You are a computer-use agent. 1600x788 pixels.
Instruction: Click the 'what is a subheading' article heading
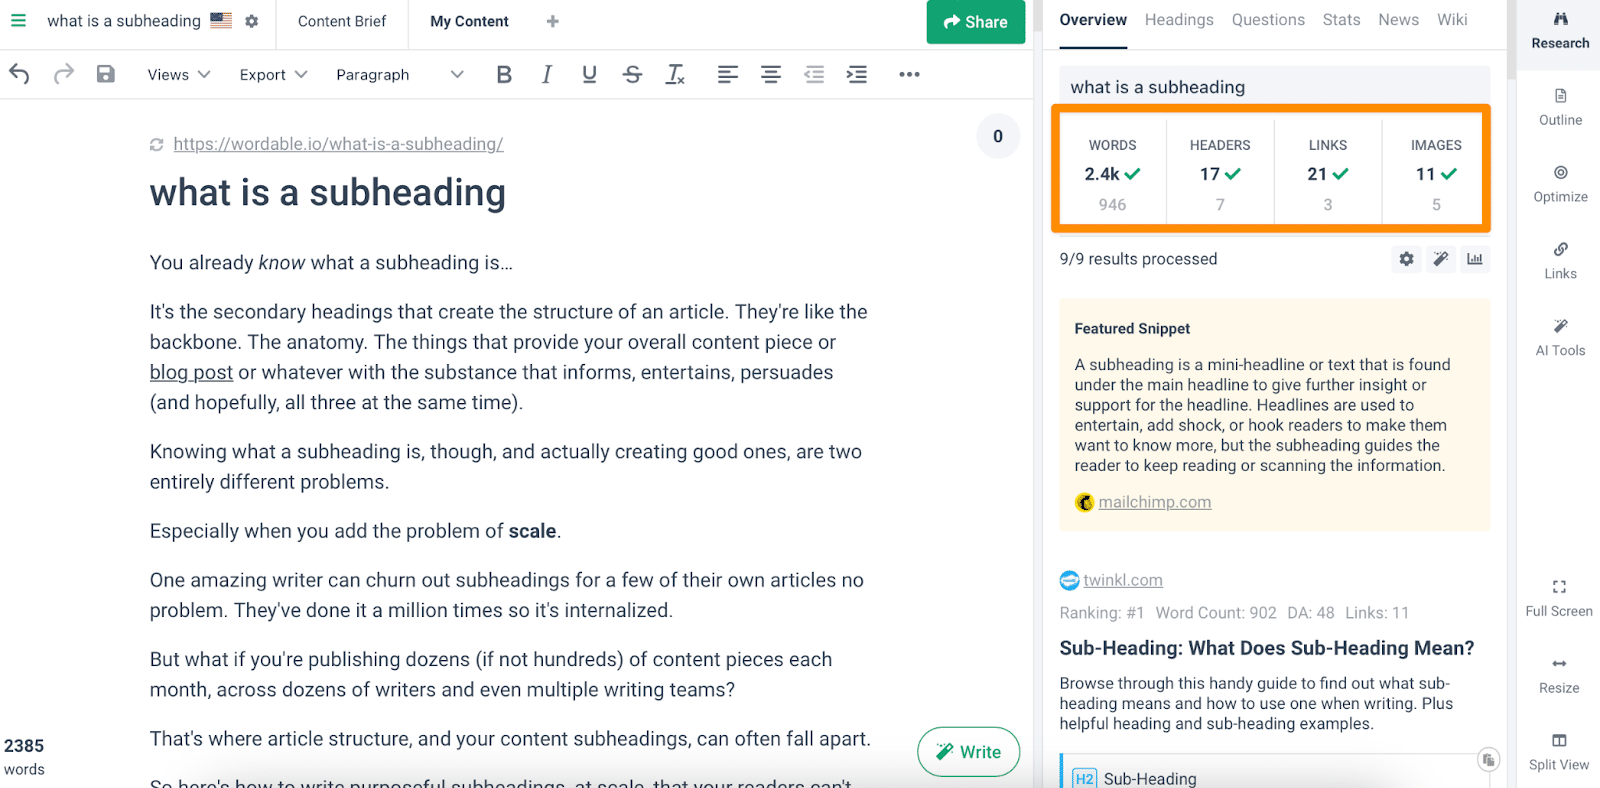tap(328, 193)
